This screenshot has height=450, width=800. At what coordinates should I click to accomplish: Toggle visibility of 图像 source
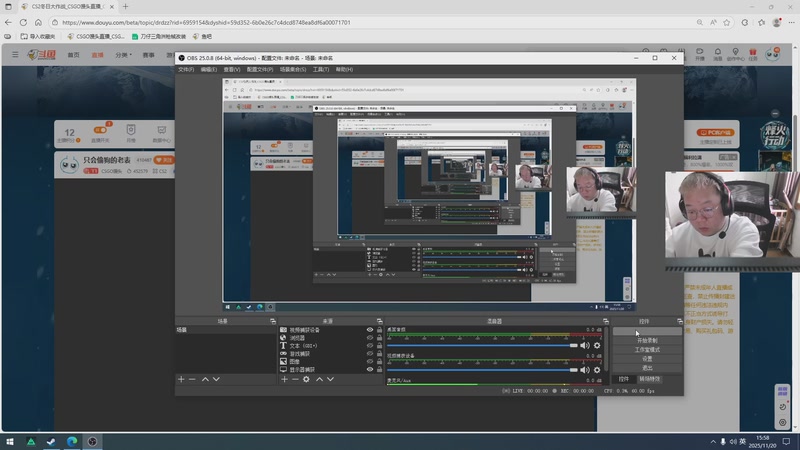(370, 361)
